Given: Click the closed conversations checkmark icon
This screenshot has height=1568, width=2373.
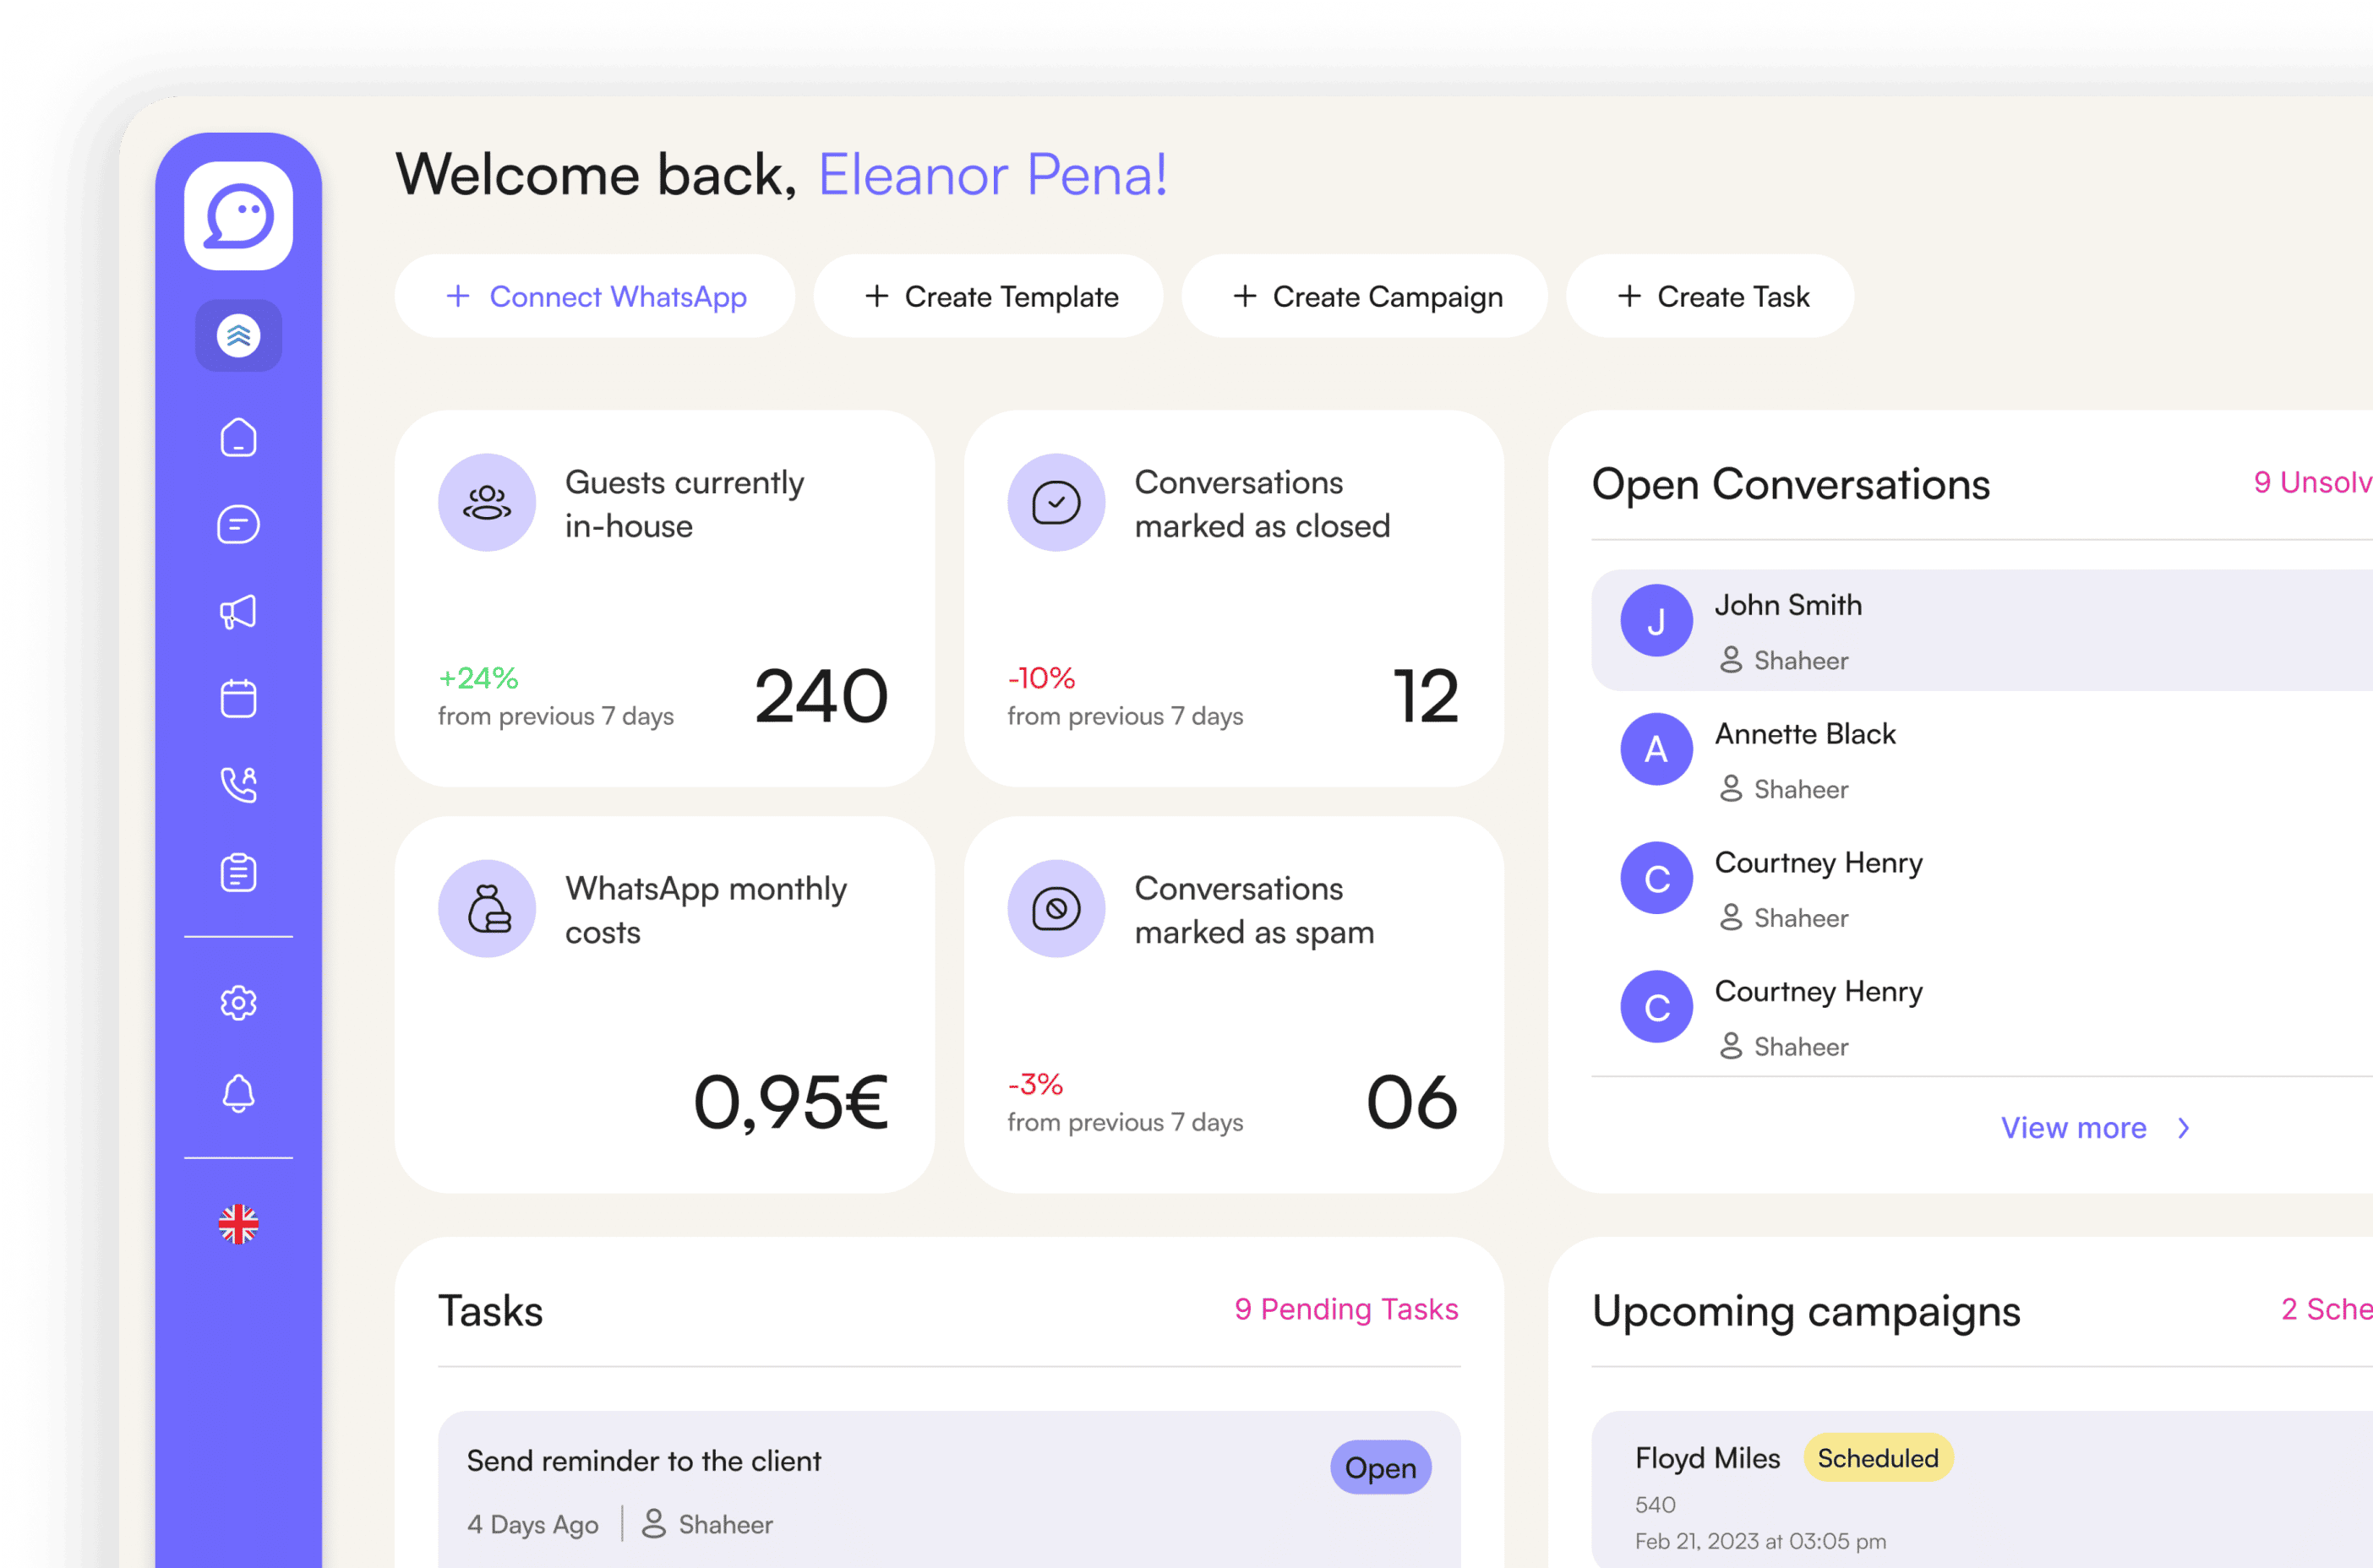Looking at the screenshot, I should point(1056,502).
